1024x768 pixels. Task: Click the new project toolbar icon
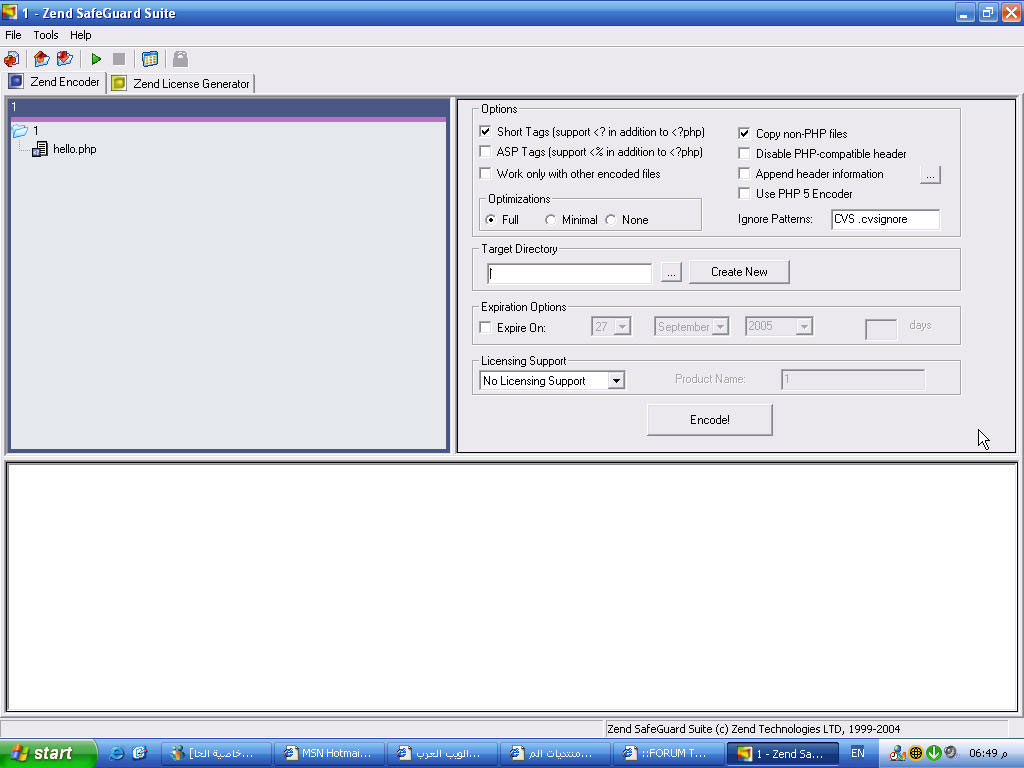12,59
